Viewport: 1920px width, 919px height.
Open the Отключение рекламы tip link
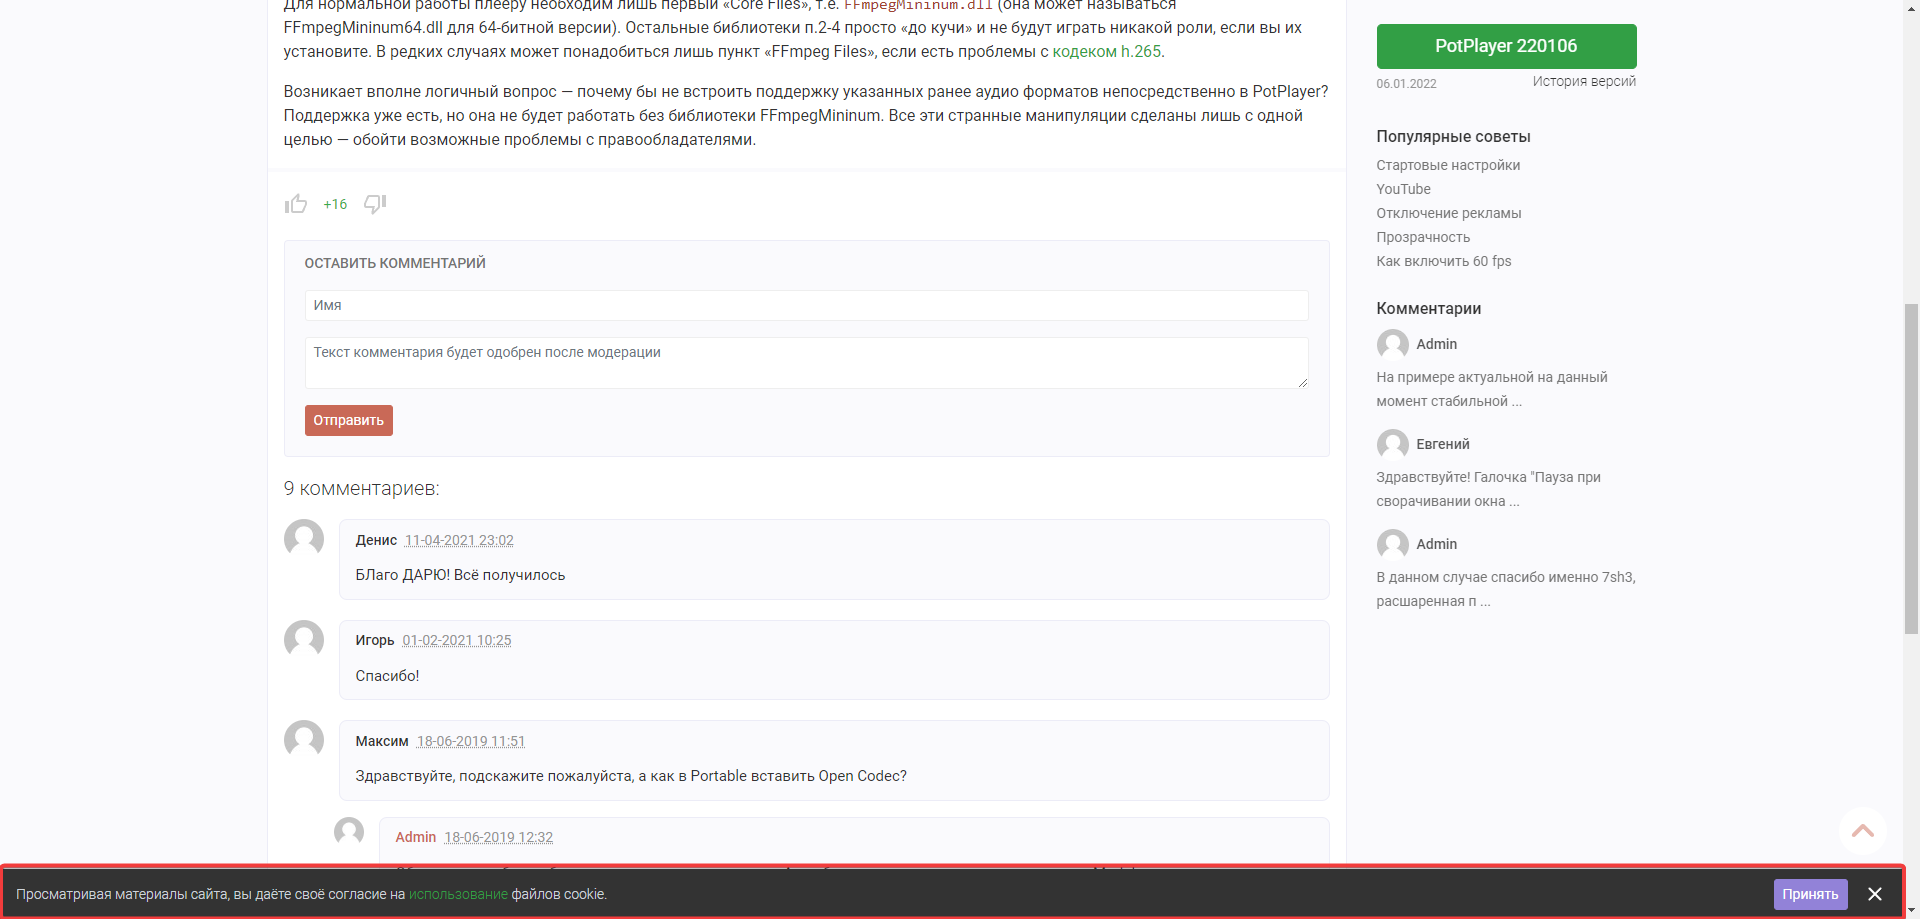tap(1448, 213)
